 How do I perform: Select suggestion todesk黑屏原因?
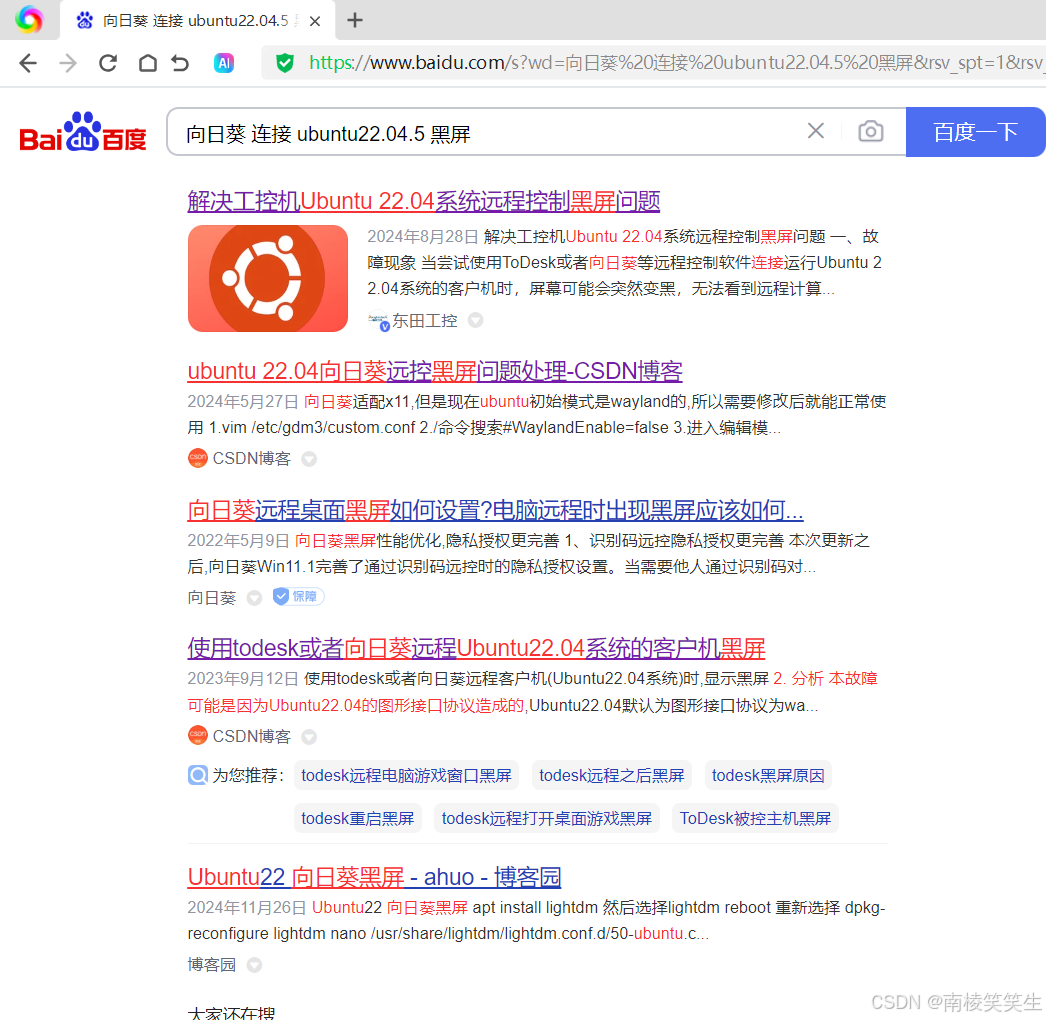tap(768, 775)
